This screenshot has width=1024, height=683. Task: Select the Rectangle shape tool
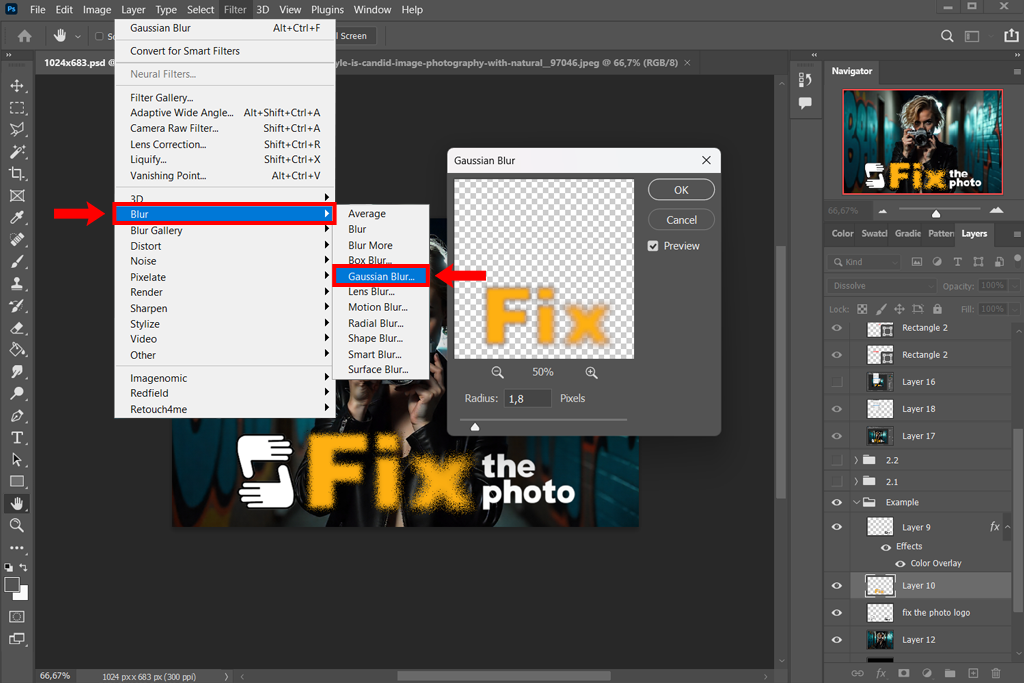coord(17,481)
